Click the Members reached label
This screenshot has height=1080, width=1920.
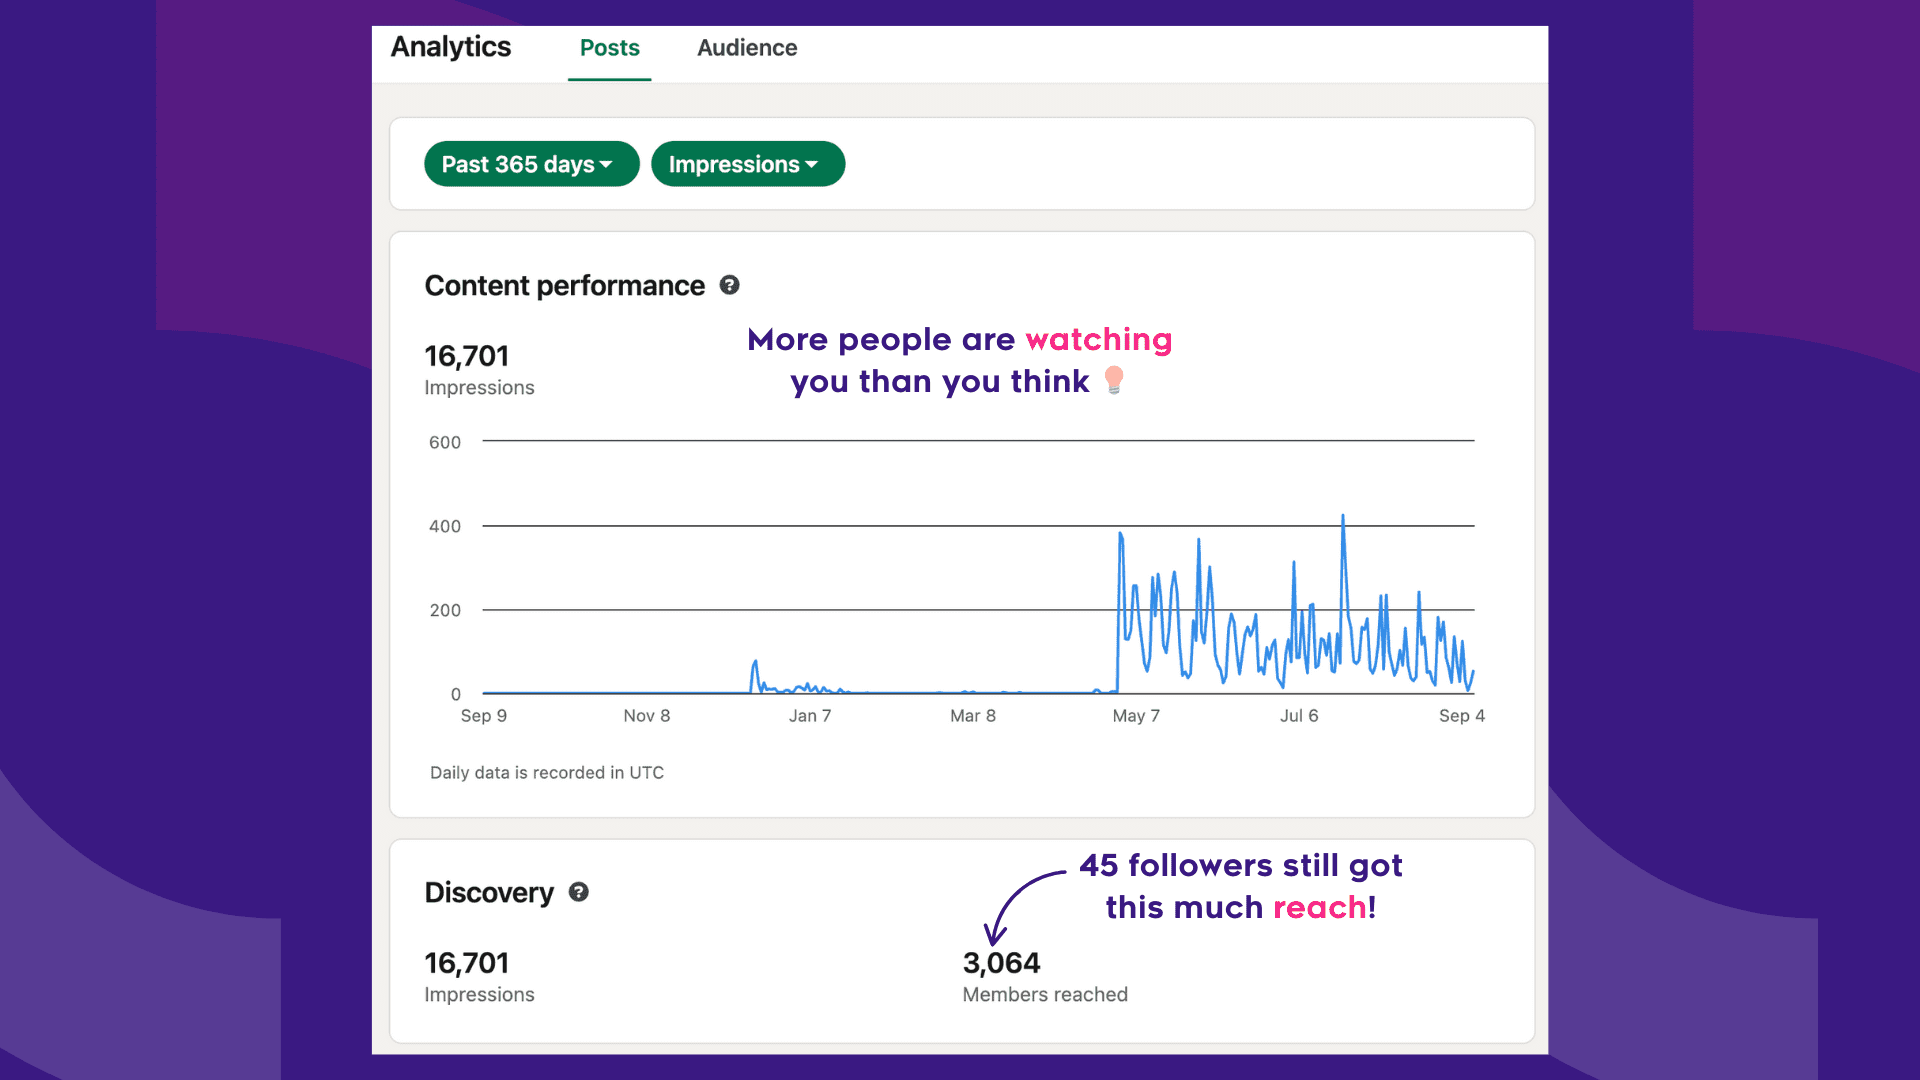(1045, 995)
